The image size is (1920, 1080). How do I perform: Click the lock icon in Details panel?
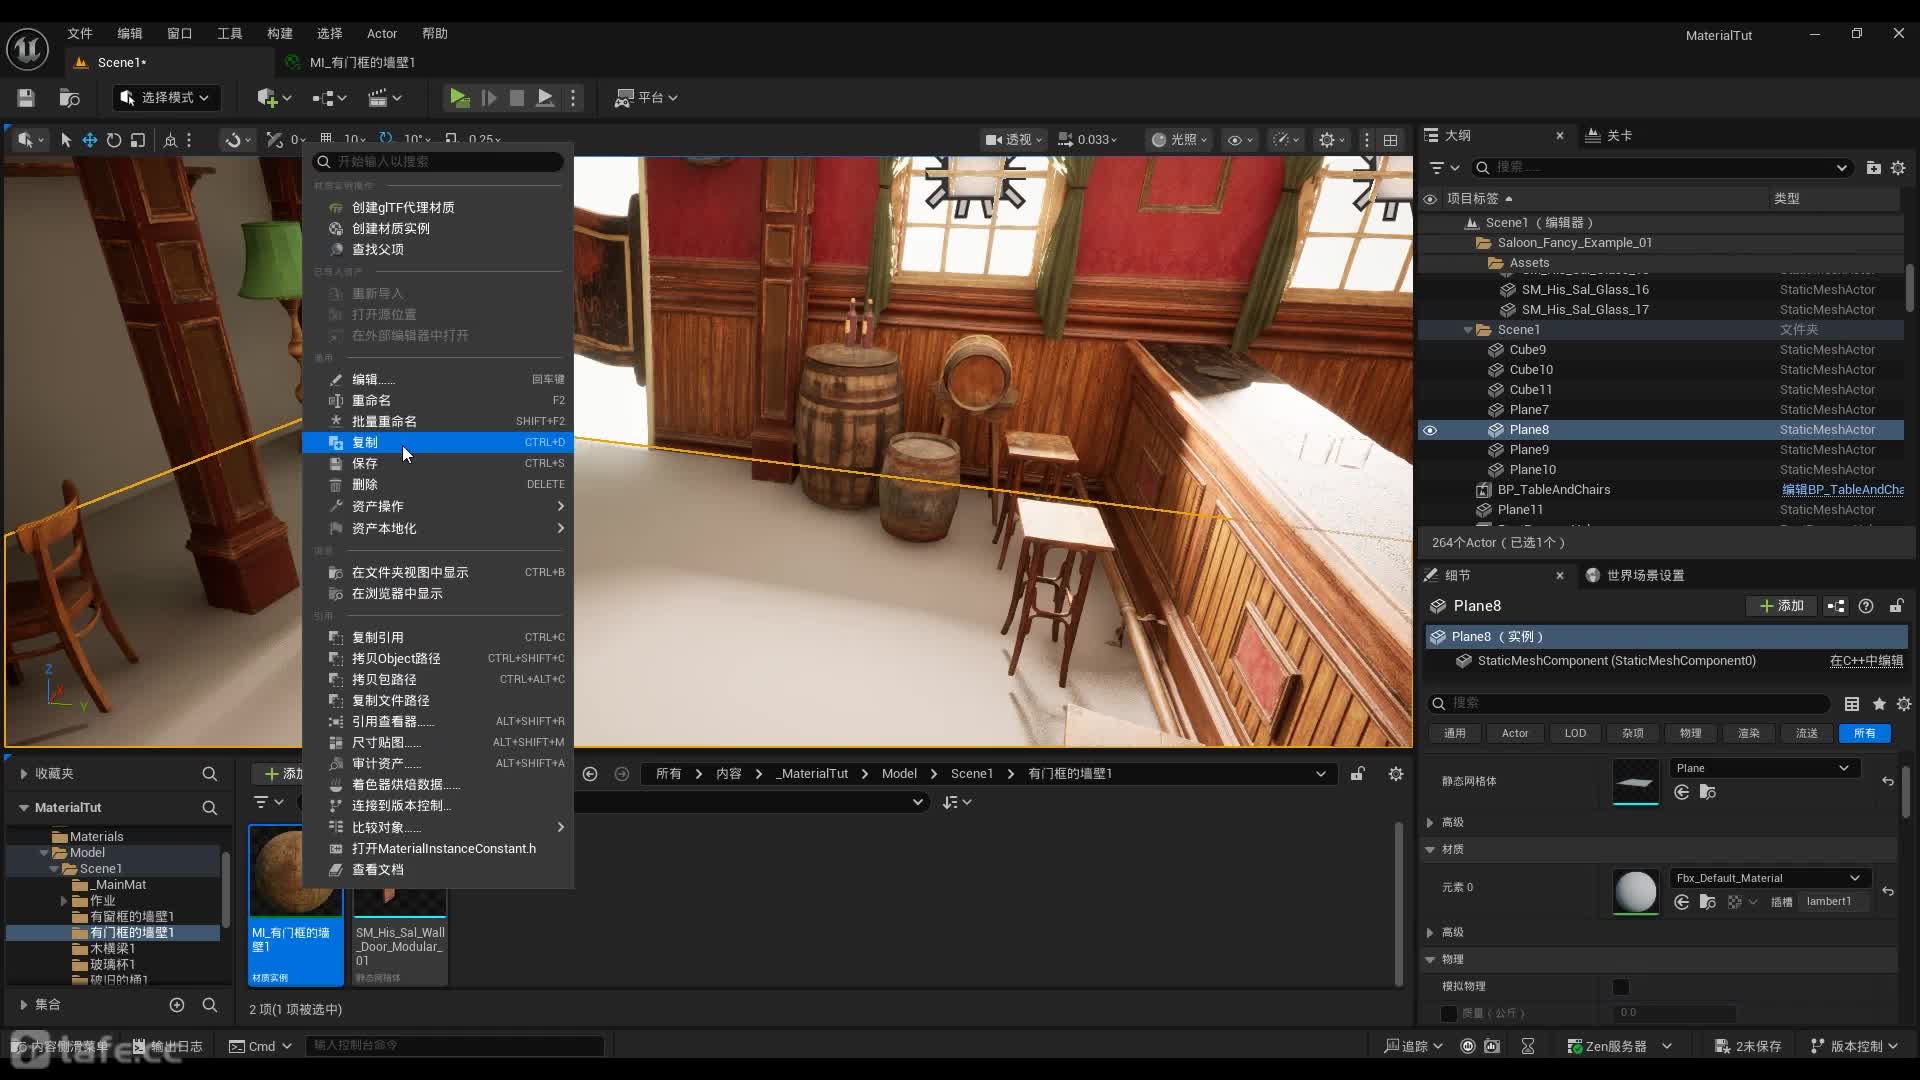click(1896, 606)
